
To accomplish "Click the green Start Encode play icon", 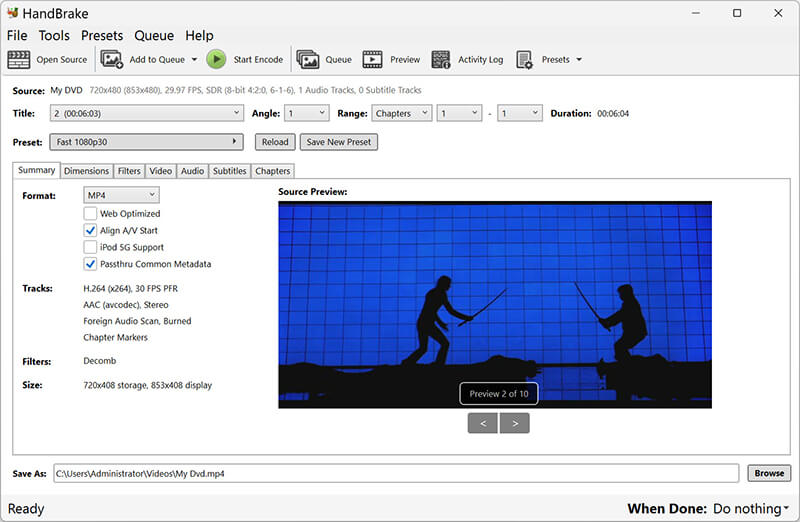I will [x=216, y=59].
